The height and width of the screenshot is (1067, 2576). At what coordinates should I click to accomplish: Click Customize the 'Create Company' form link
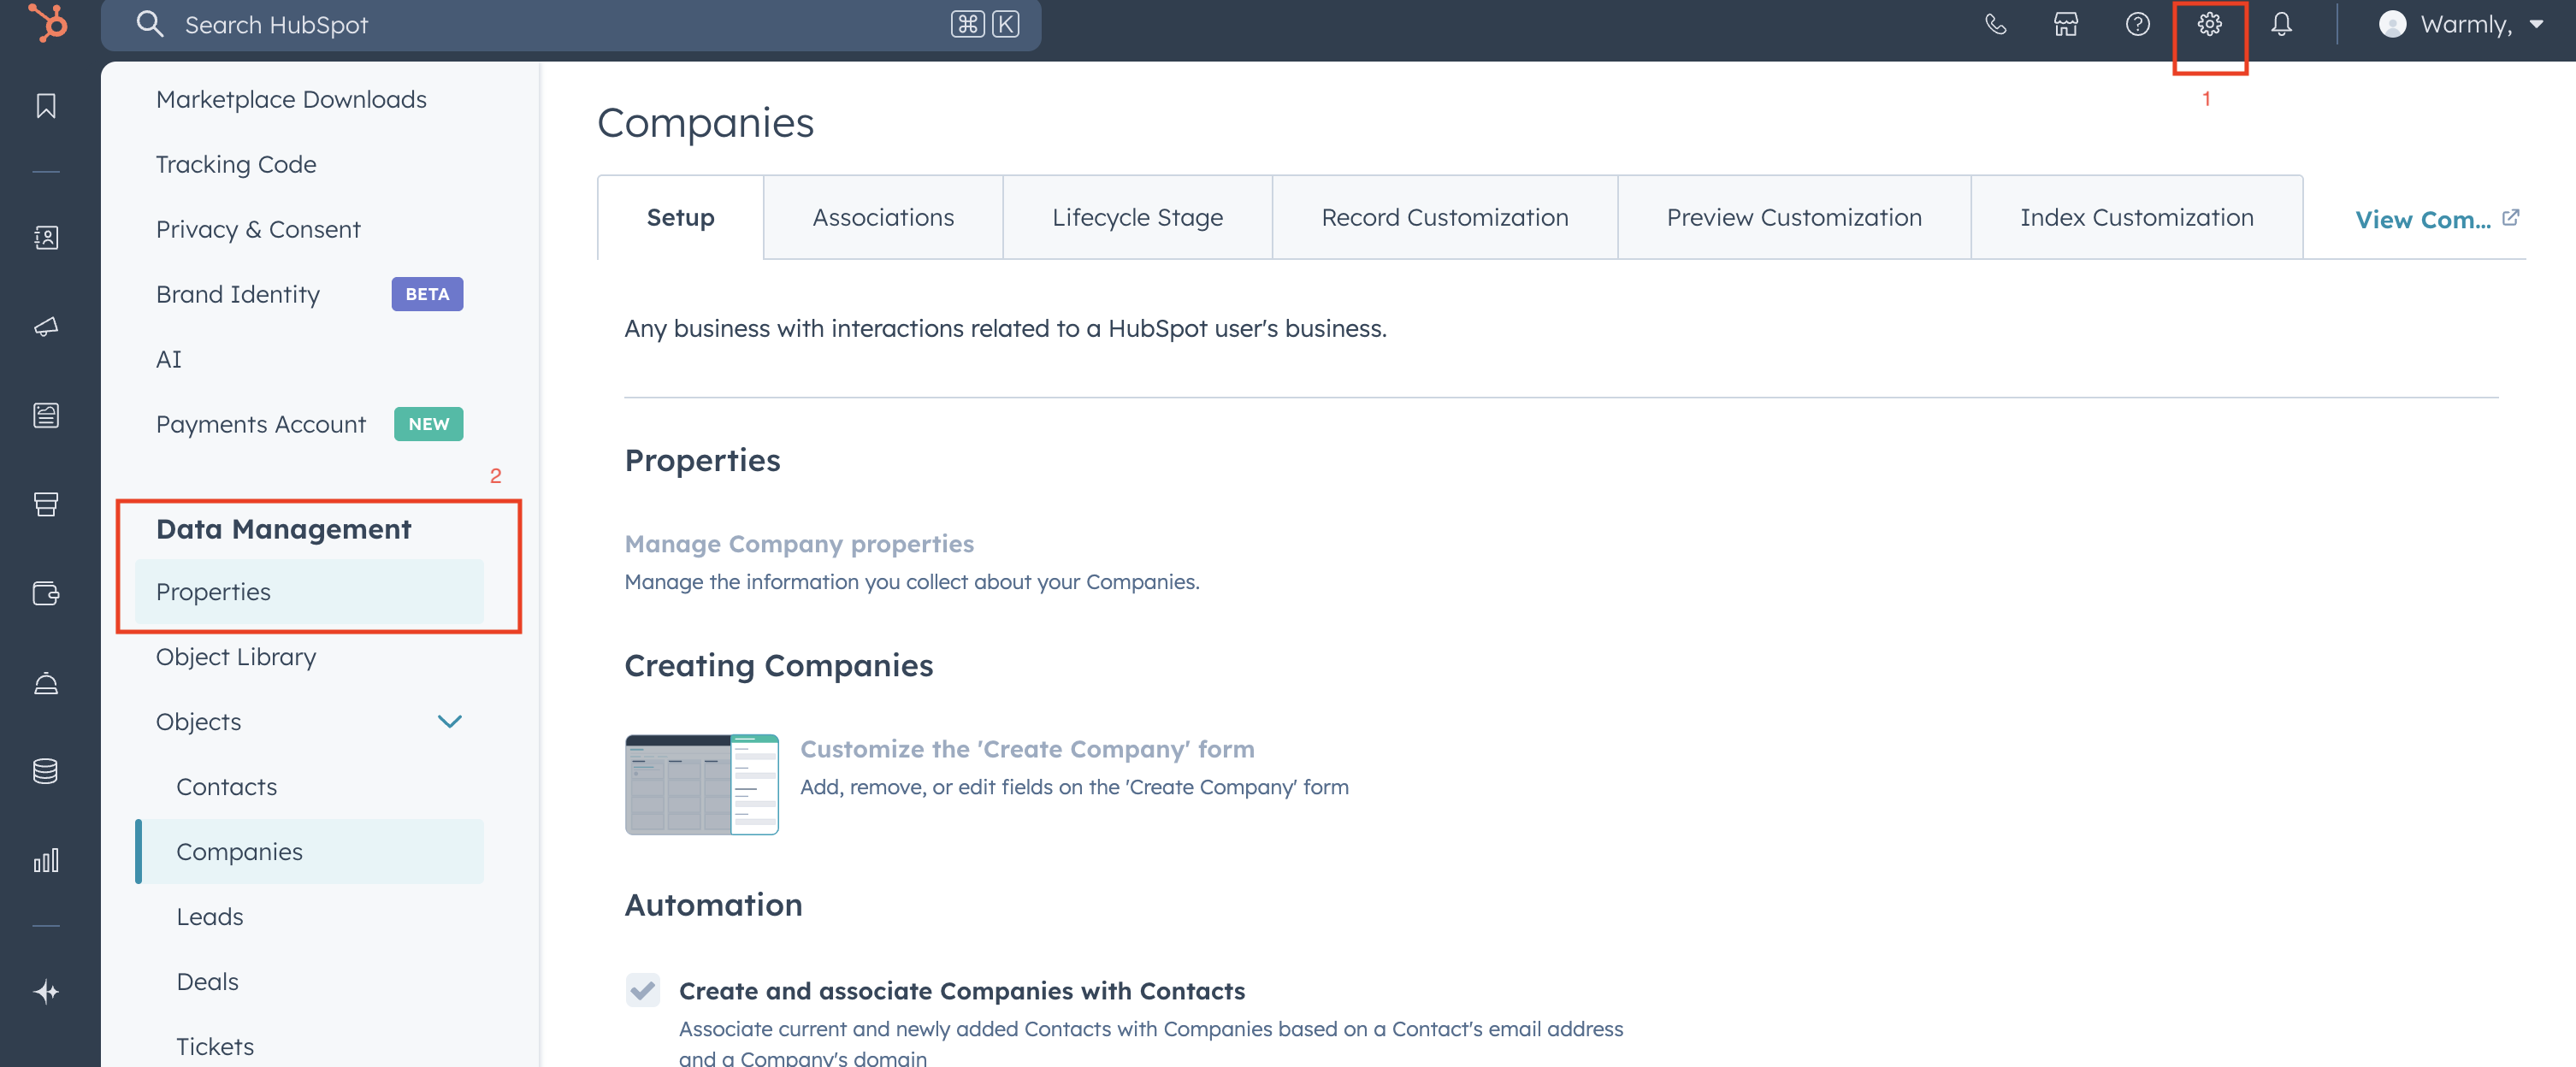(x=1027, y=749)
